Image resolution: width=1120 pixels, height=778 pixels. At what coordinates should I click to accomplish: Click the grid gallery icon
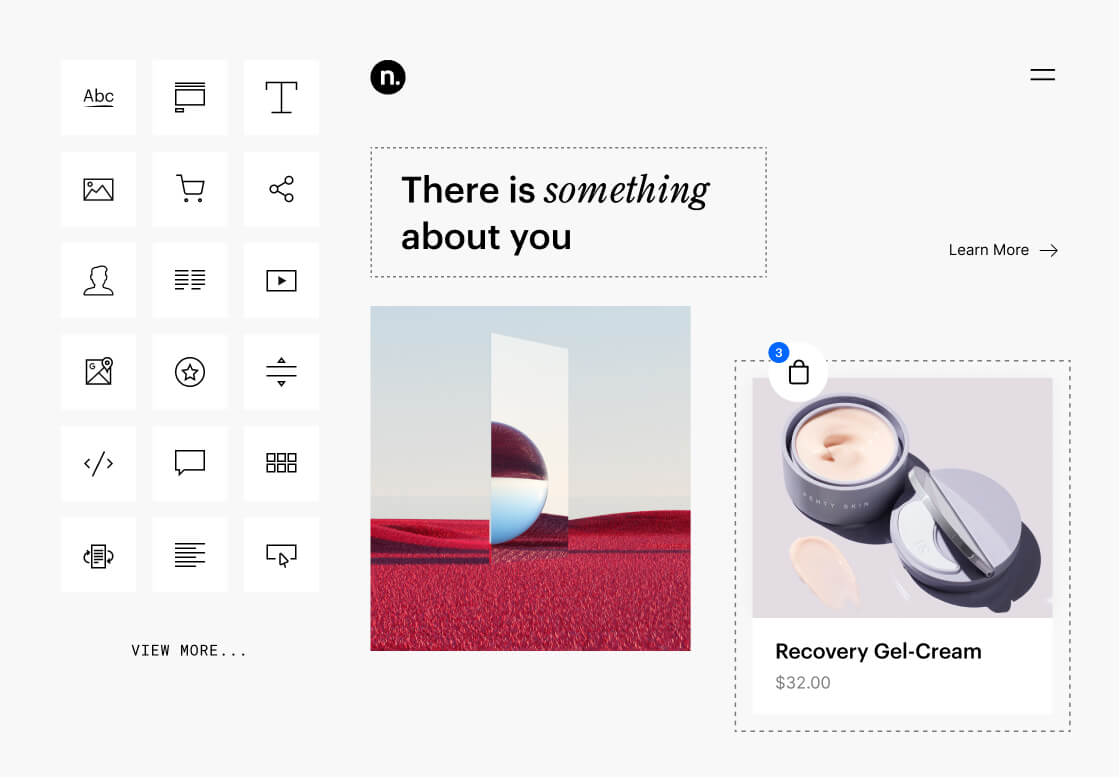pyautogui.click(x=281, y=463)
